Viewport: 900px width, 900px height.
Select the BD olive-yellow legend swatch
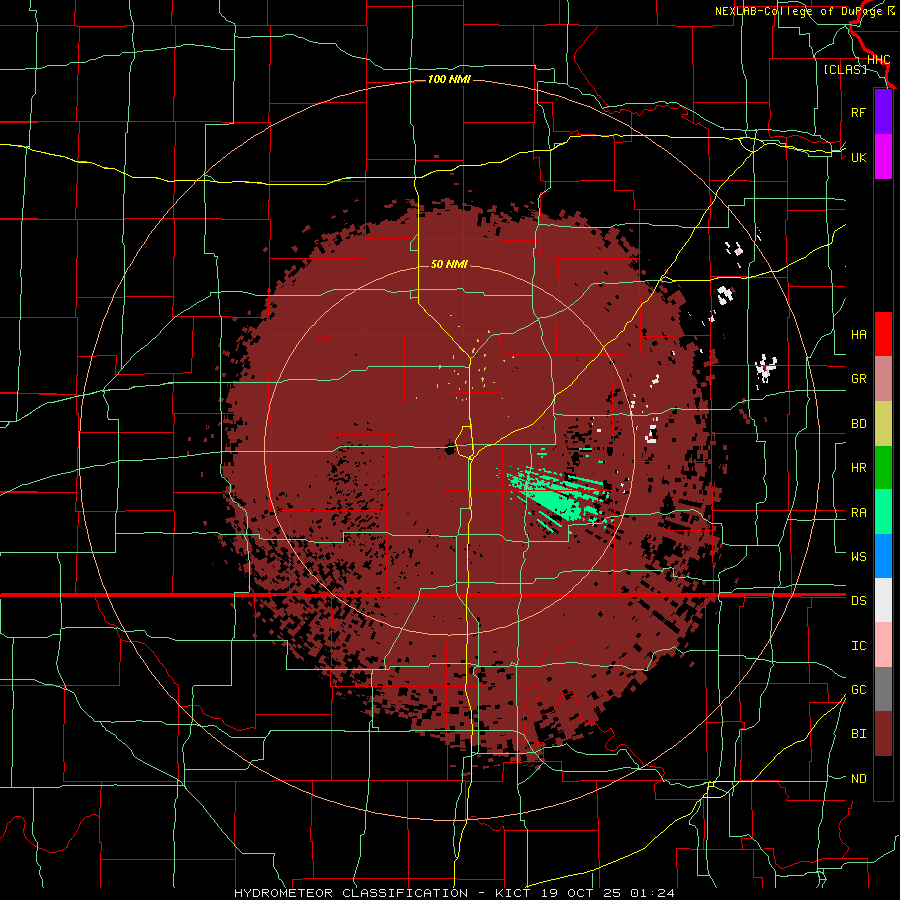883,424
